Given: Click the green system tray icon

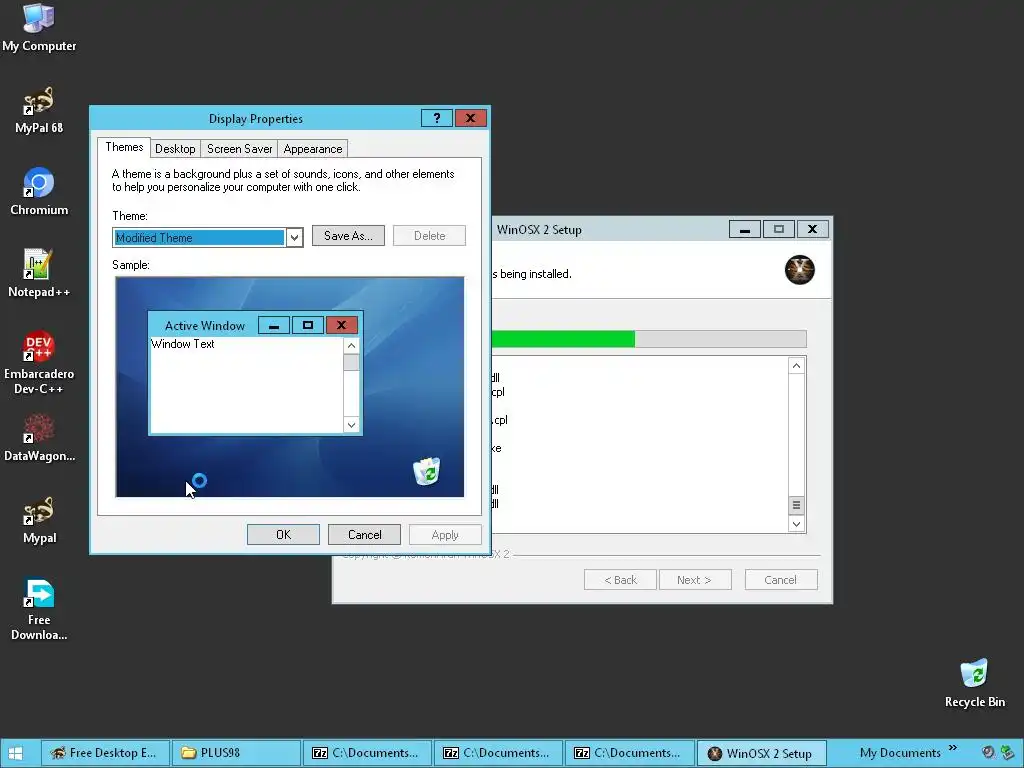Looking at the screenshot, I should [1008, 753].
